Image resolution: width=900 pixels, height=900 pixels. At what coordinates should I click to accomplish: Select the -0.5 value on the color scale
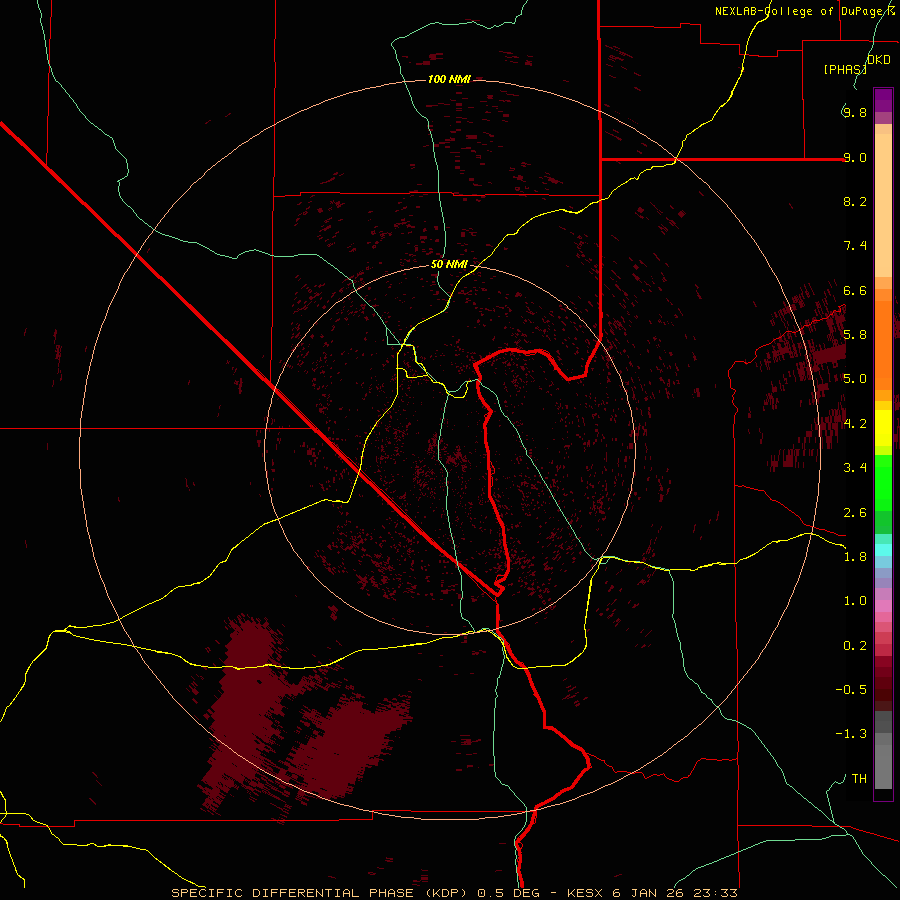click(851, 690)
